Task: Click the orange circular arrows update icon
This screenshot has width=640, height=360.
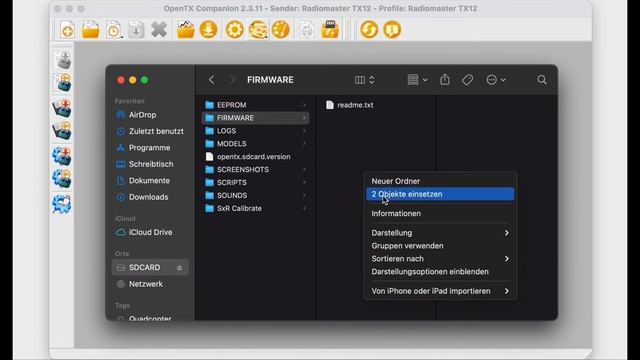Action: [369, 30]
